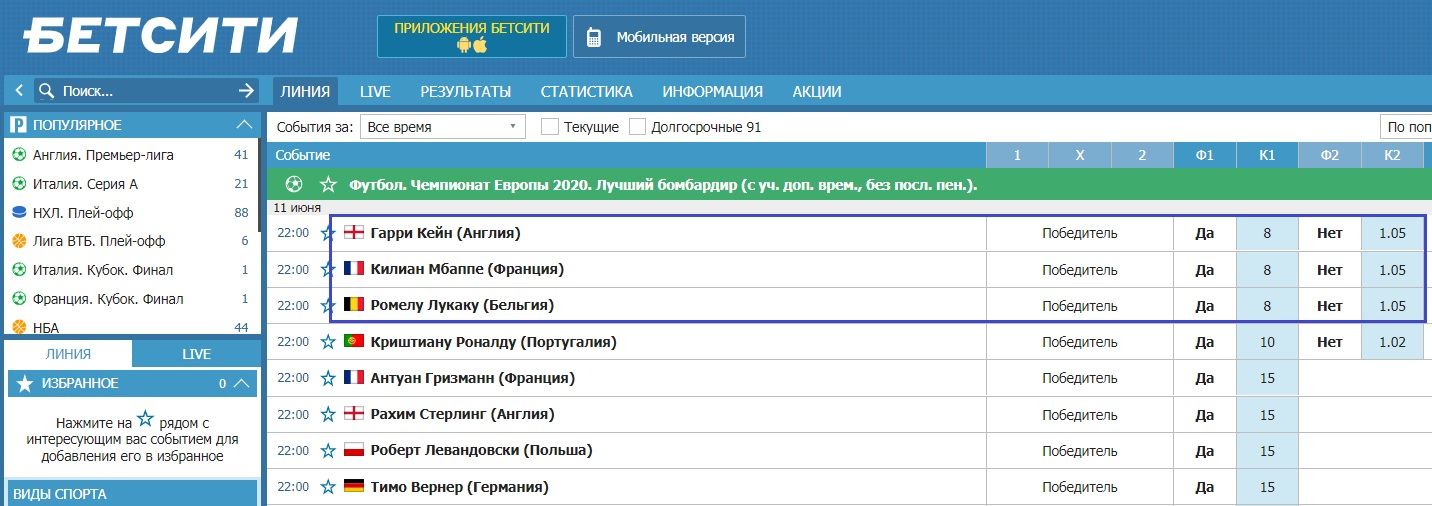Click odds 1.05 for Ромелу Лукаку
Screen dimensions: 1432x506
click(x=1392, y=305)
